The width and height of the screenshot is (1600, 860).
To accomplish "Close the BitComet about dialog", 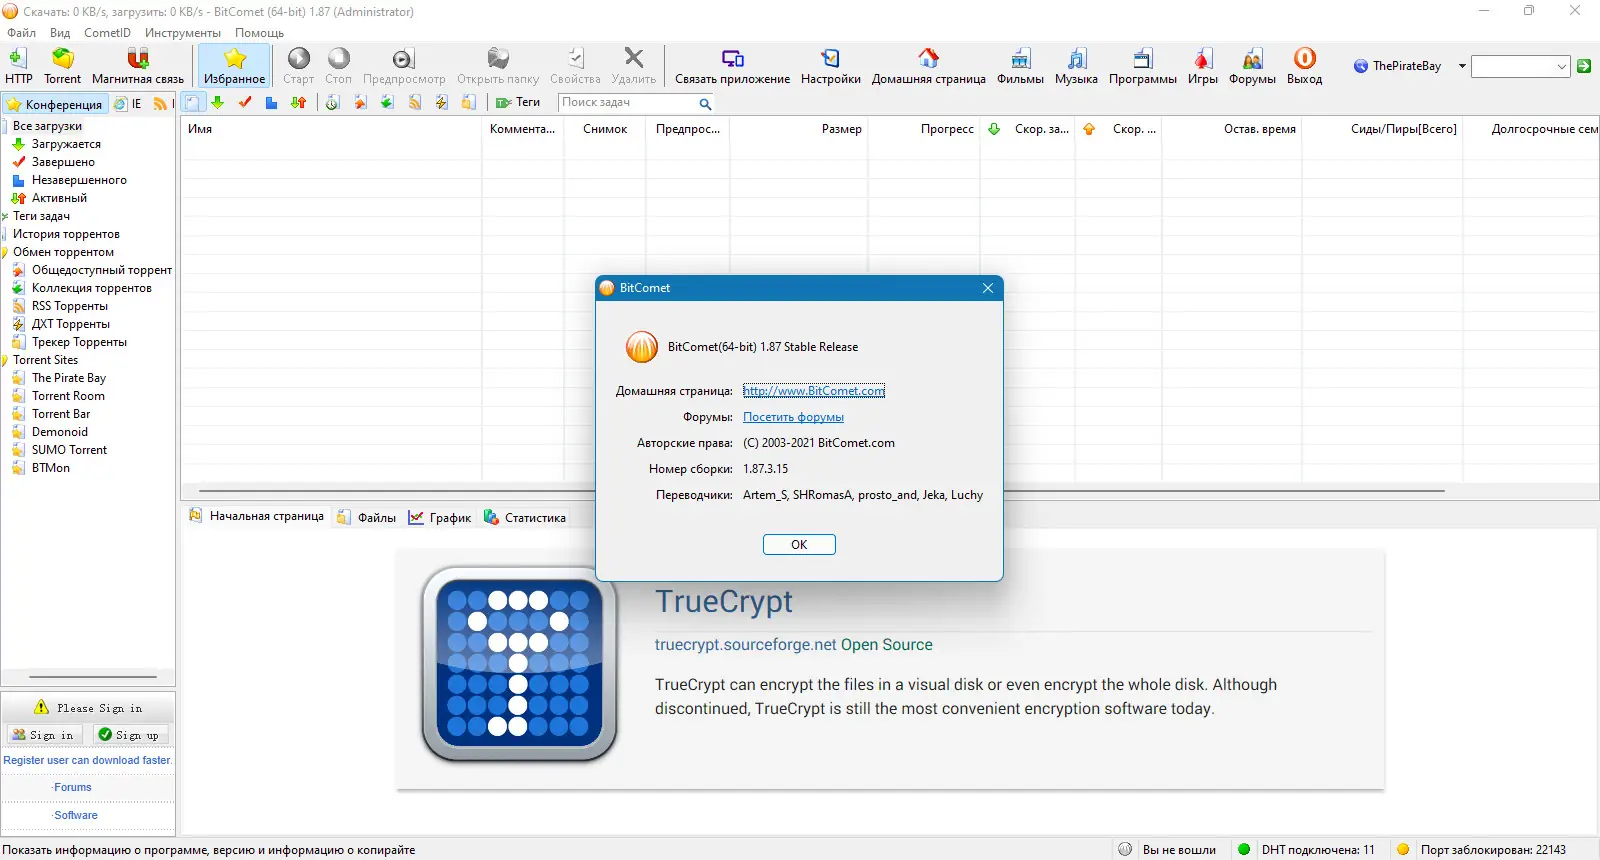I will pyautogui.click(x=988, y=288).
